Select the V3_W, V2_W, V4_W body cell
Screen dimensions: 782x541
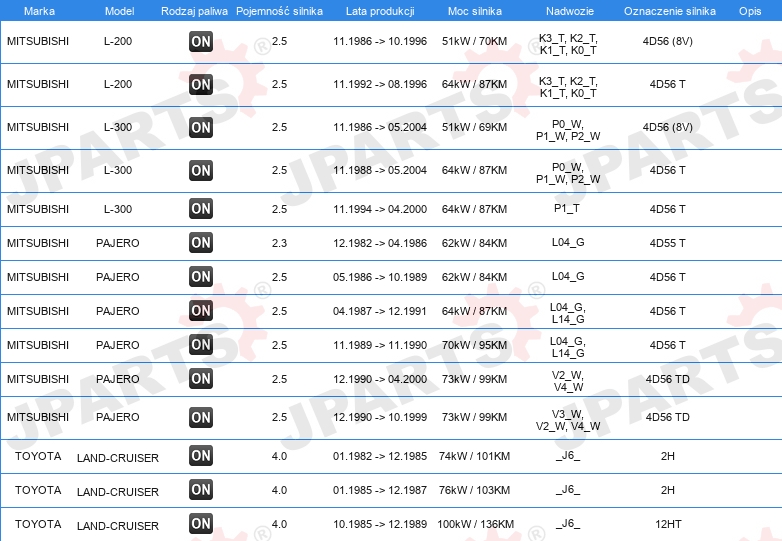(x=568, y=420)
